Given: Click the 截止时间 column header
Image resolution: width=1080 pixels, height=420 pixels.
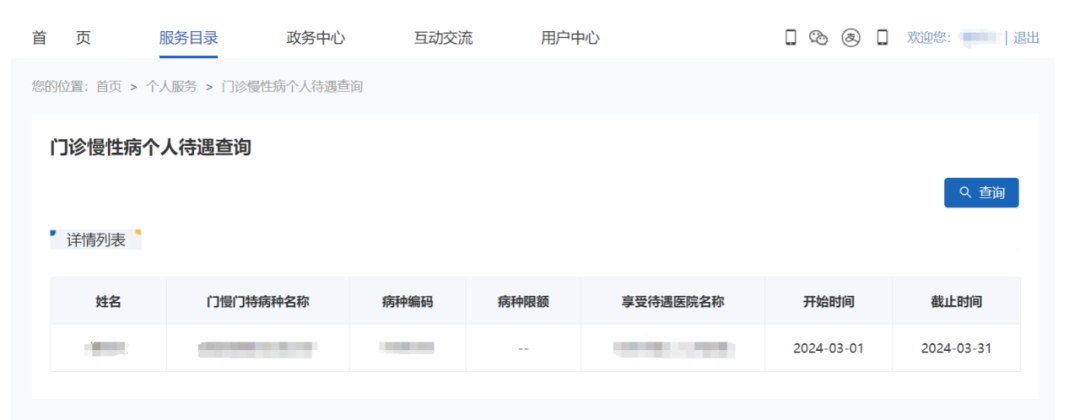Looking at the screenshot, I should [956, 301].
